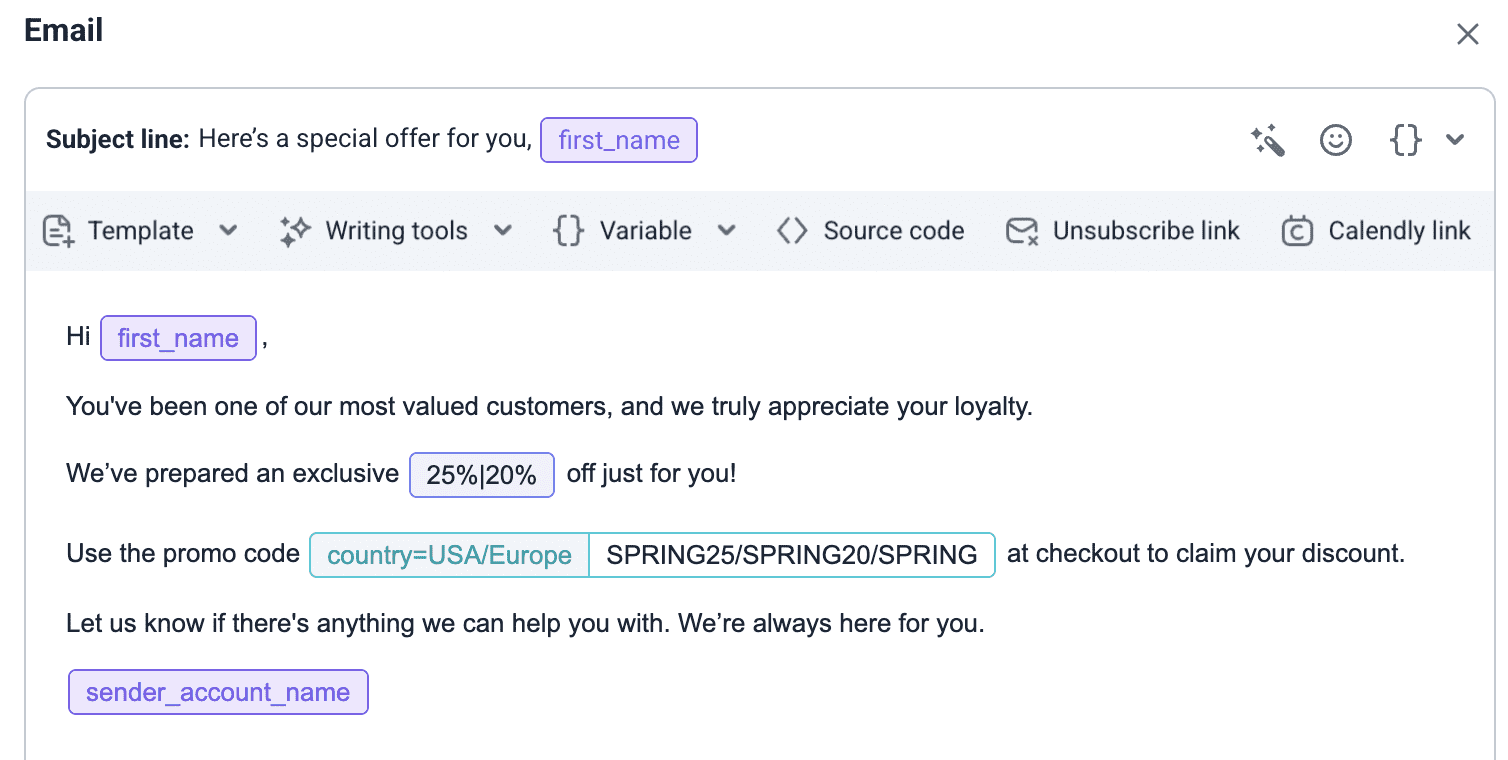This screenshot has width=1508, height=760.
Task: Click the SPRING25/SPRING20/SPRING promo code tag
Action: [792, 555]
